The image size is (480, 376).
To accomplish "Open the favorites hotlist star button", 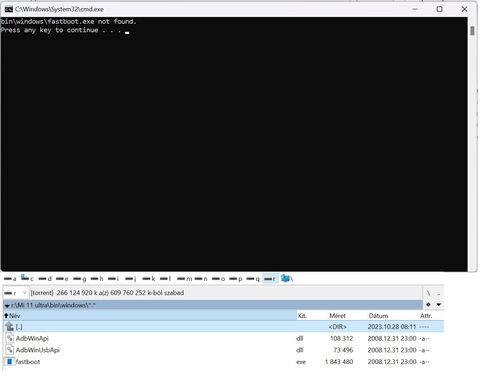I will click(428, 305).
